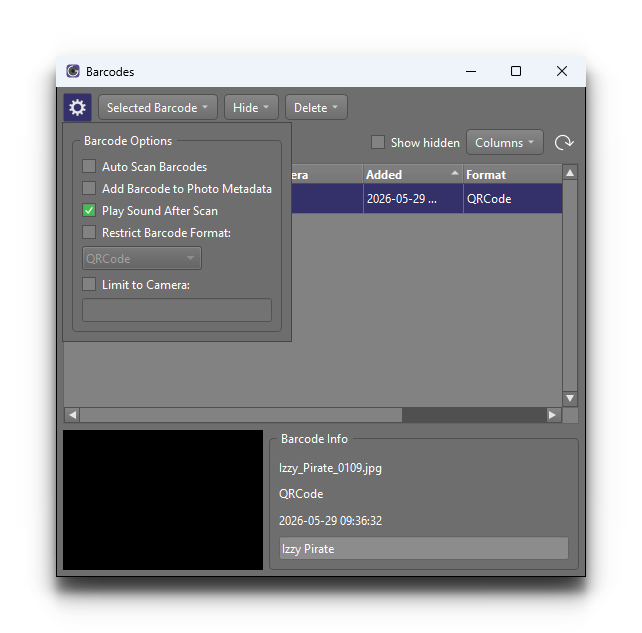Viewport: 642px width, 633px height.
Task: Click the vertical scrollbar down arrow
Action: point(570,398)
